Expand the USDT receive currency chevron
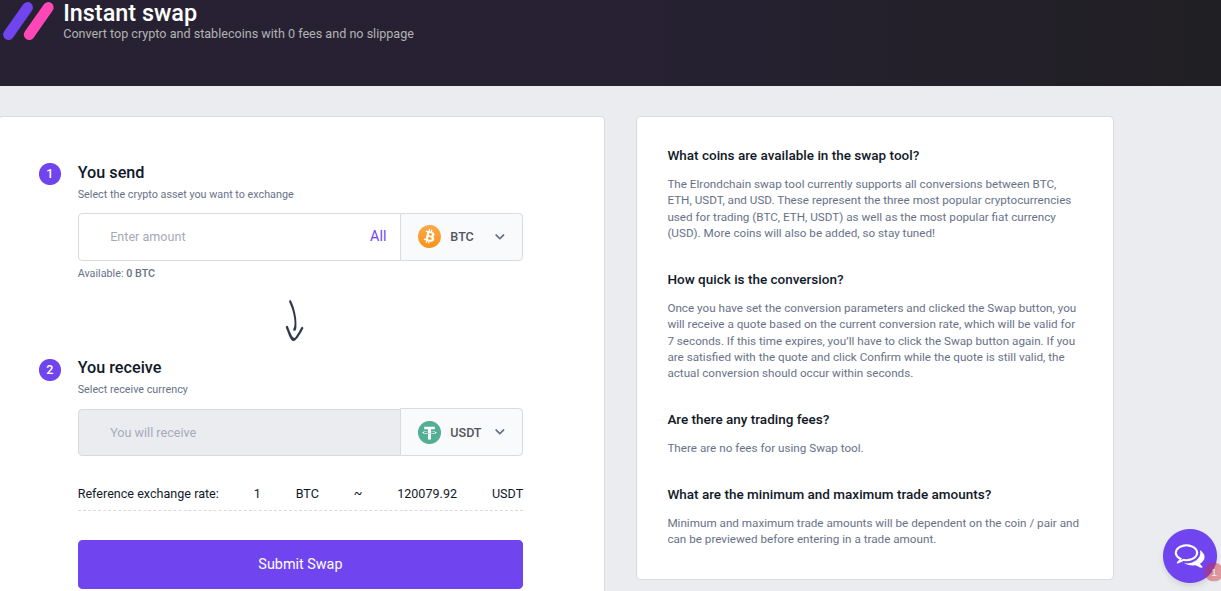 coord(500,433)
